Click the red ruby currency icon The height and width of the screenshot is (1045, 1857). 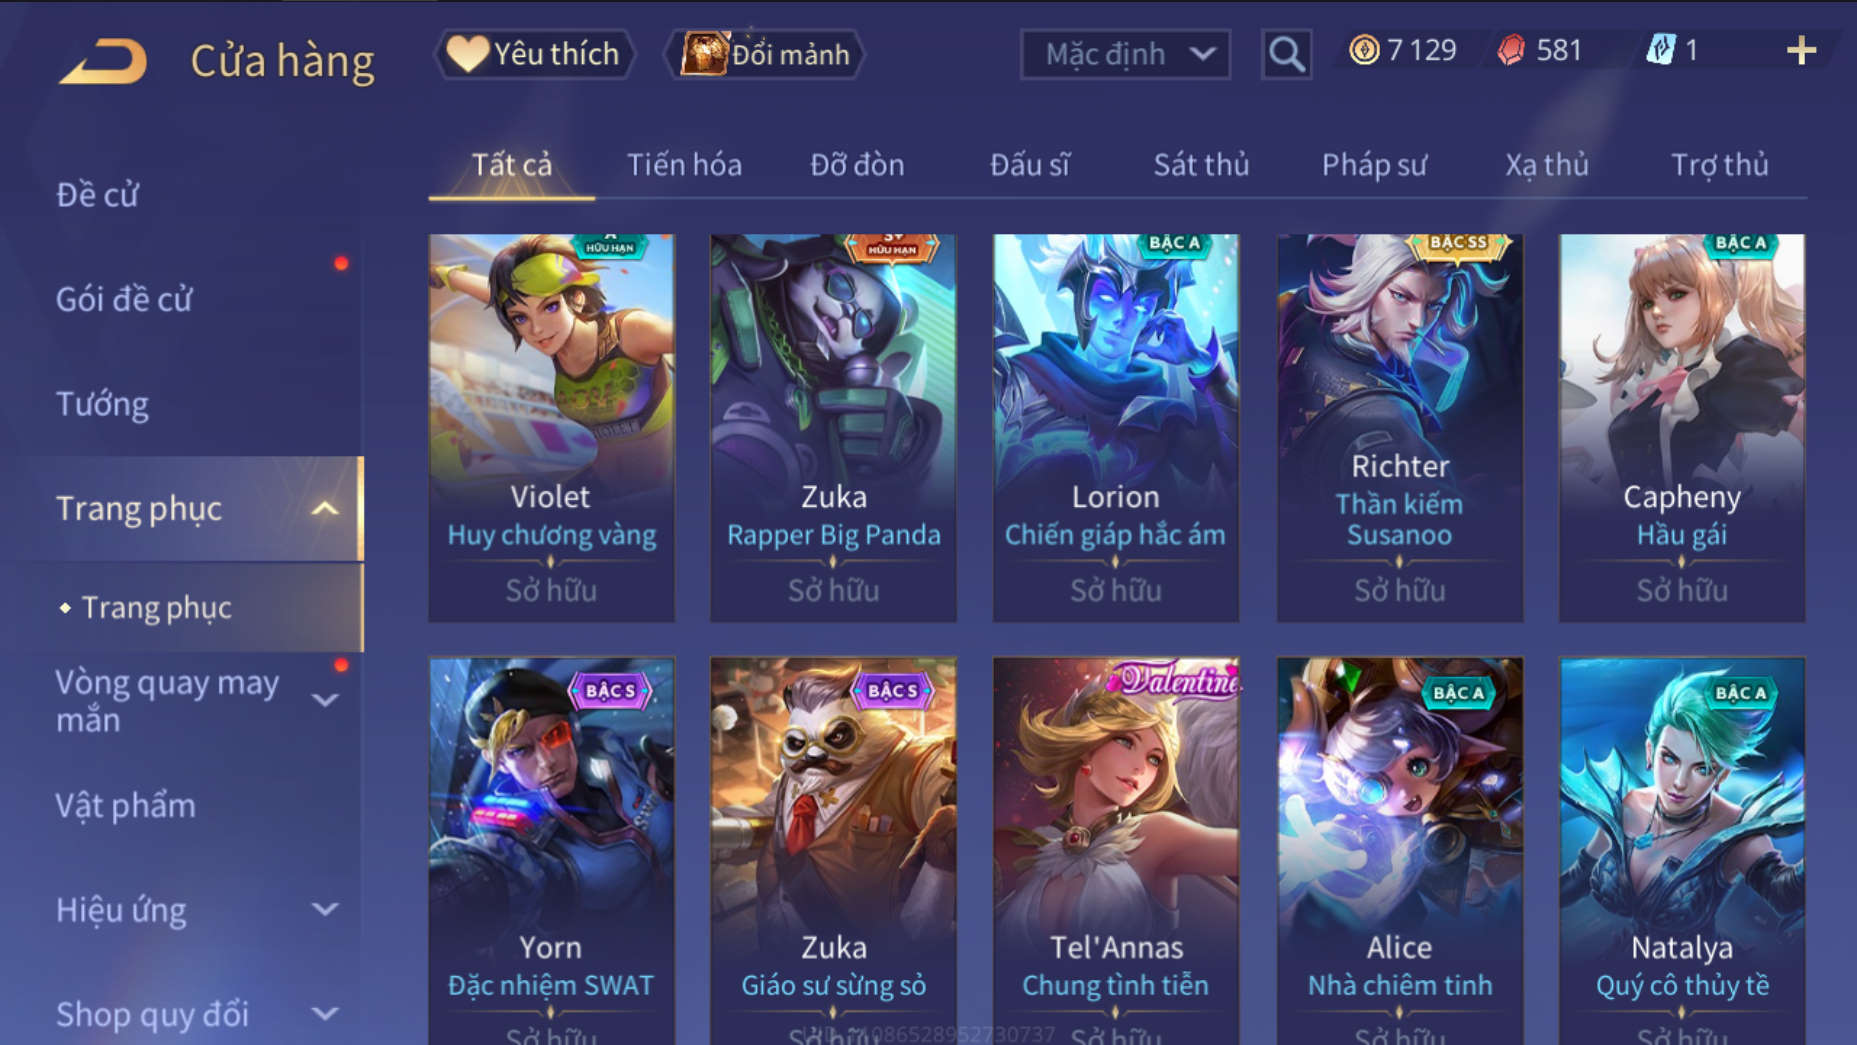1511,50
